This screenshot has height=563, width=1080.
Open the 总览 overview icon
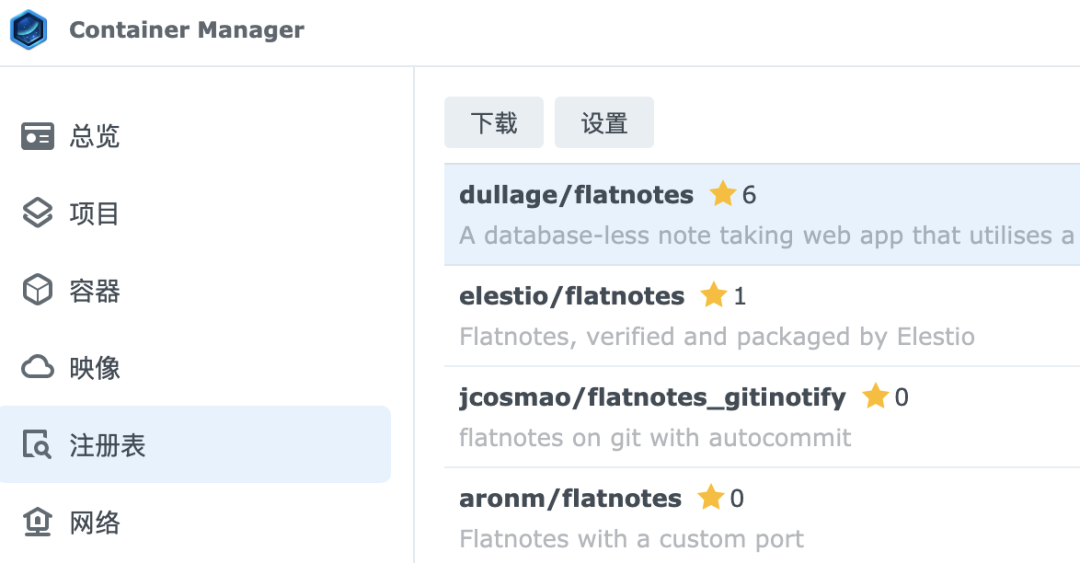38,136
